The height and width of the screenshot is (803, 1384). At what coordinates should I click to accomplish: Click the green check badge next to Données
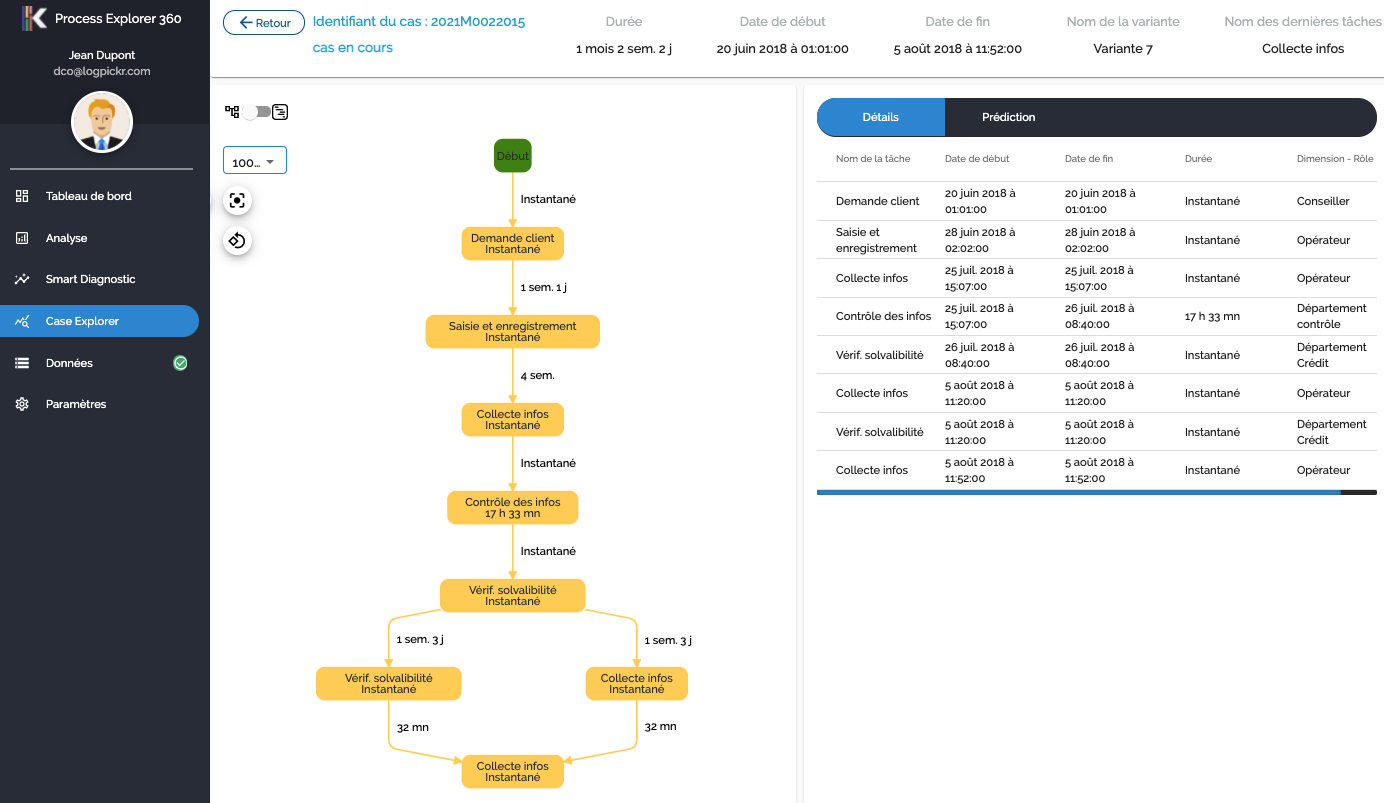coord(180,363)
